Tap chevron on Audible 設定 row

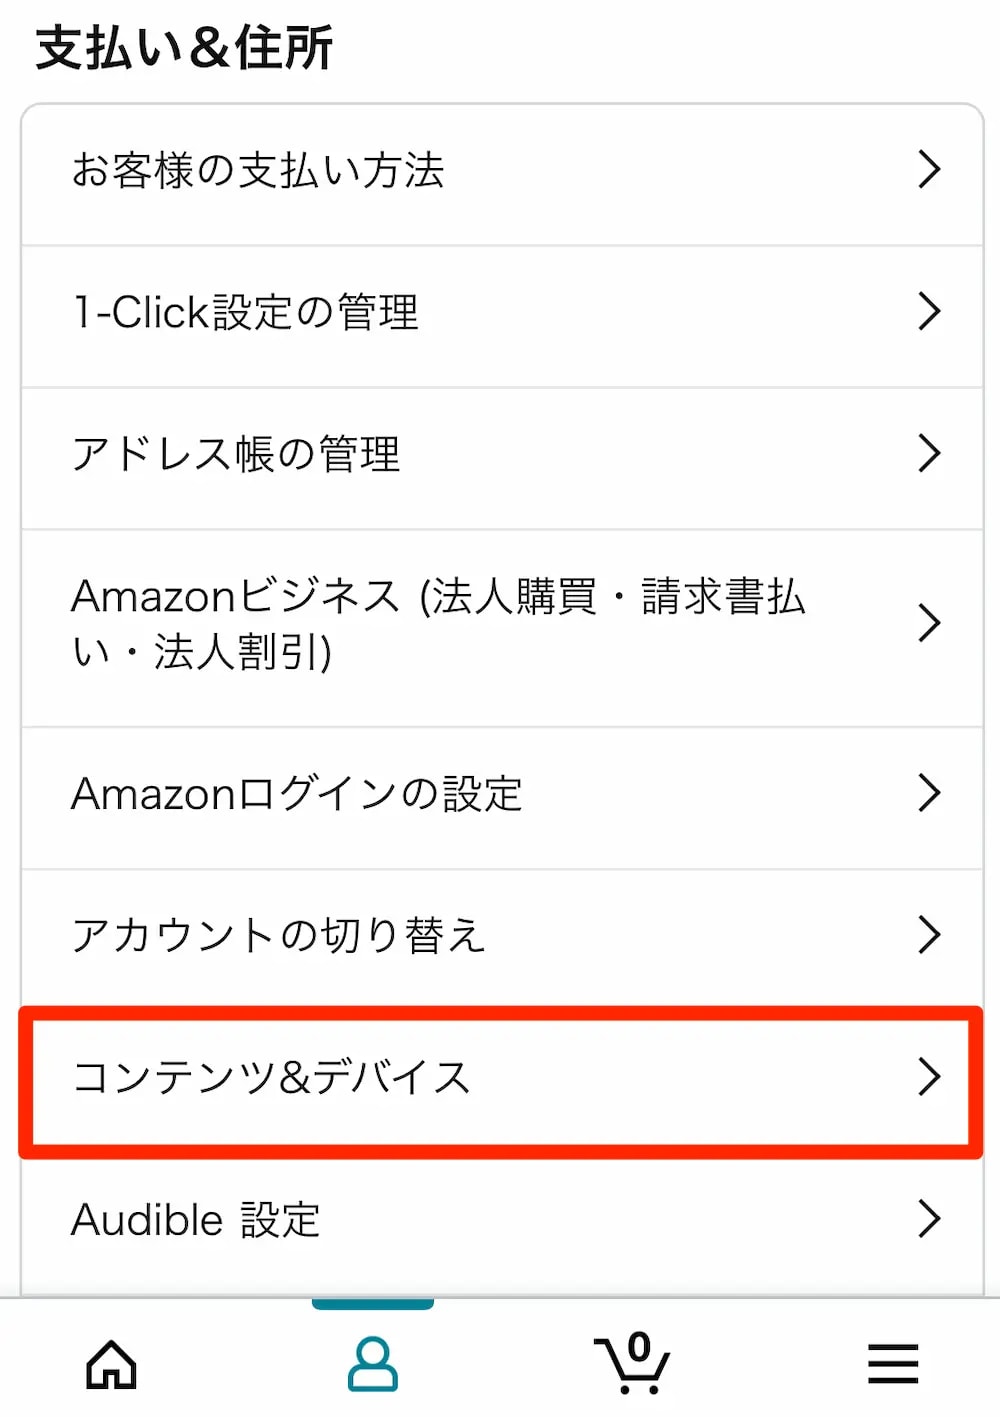pyautogui.click(x=929, y=1219)
